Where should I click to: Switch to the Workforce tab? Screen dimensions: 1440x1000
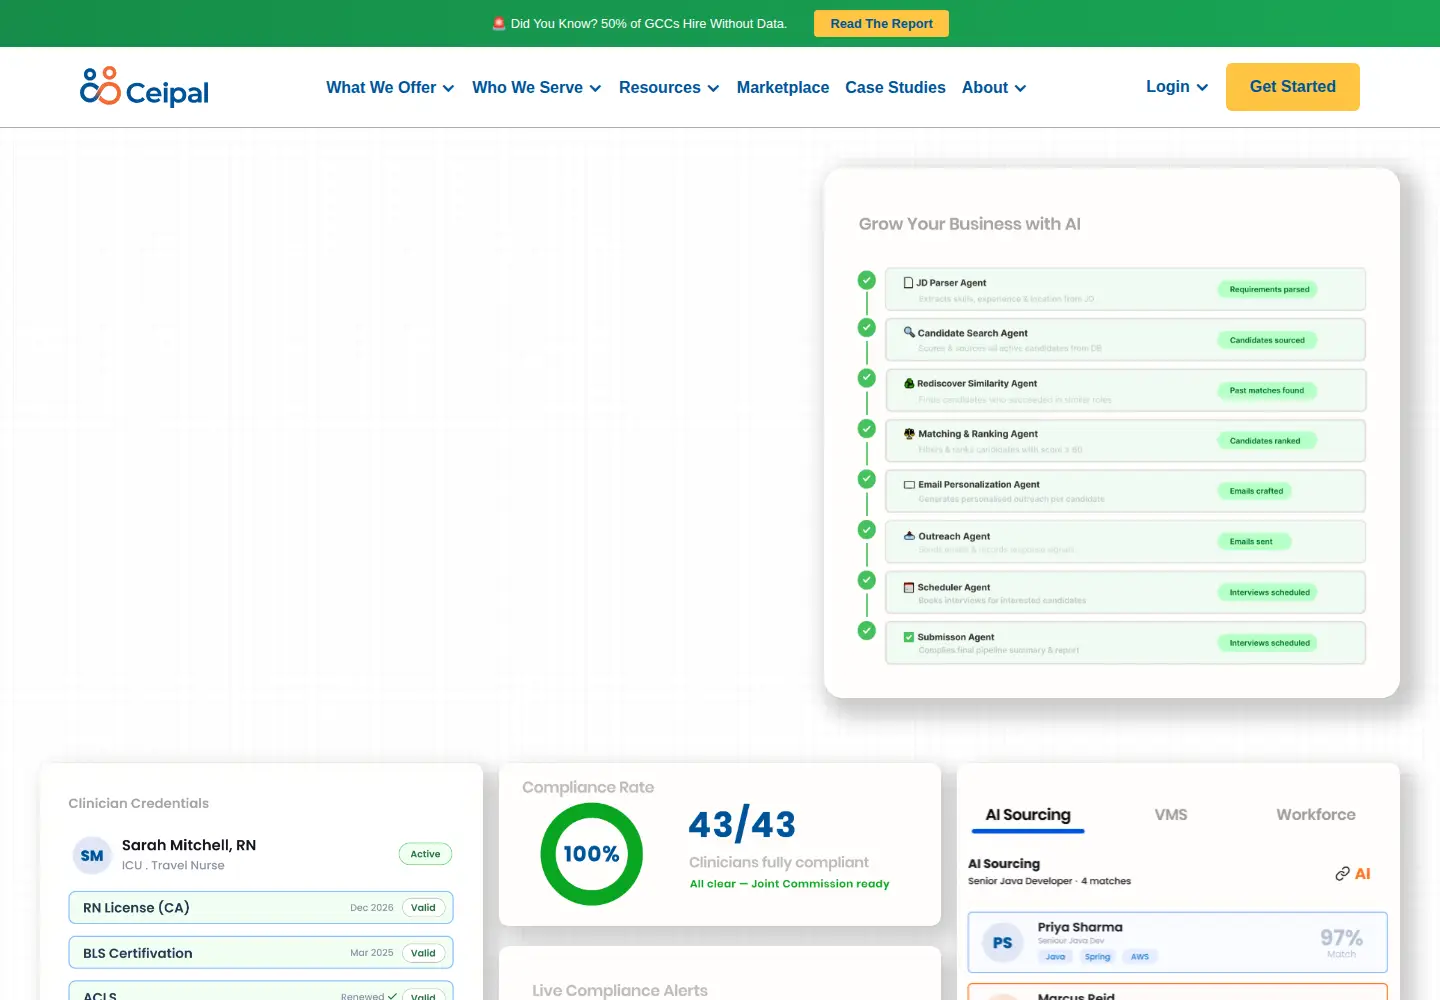pos(1316,815)
